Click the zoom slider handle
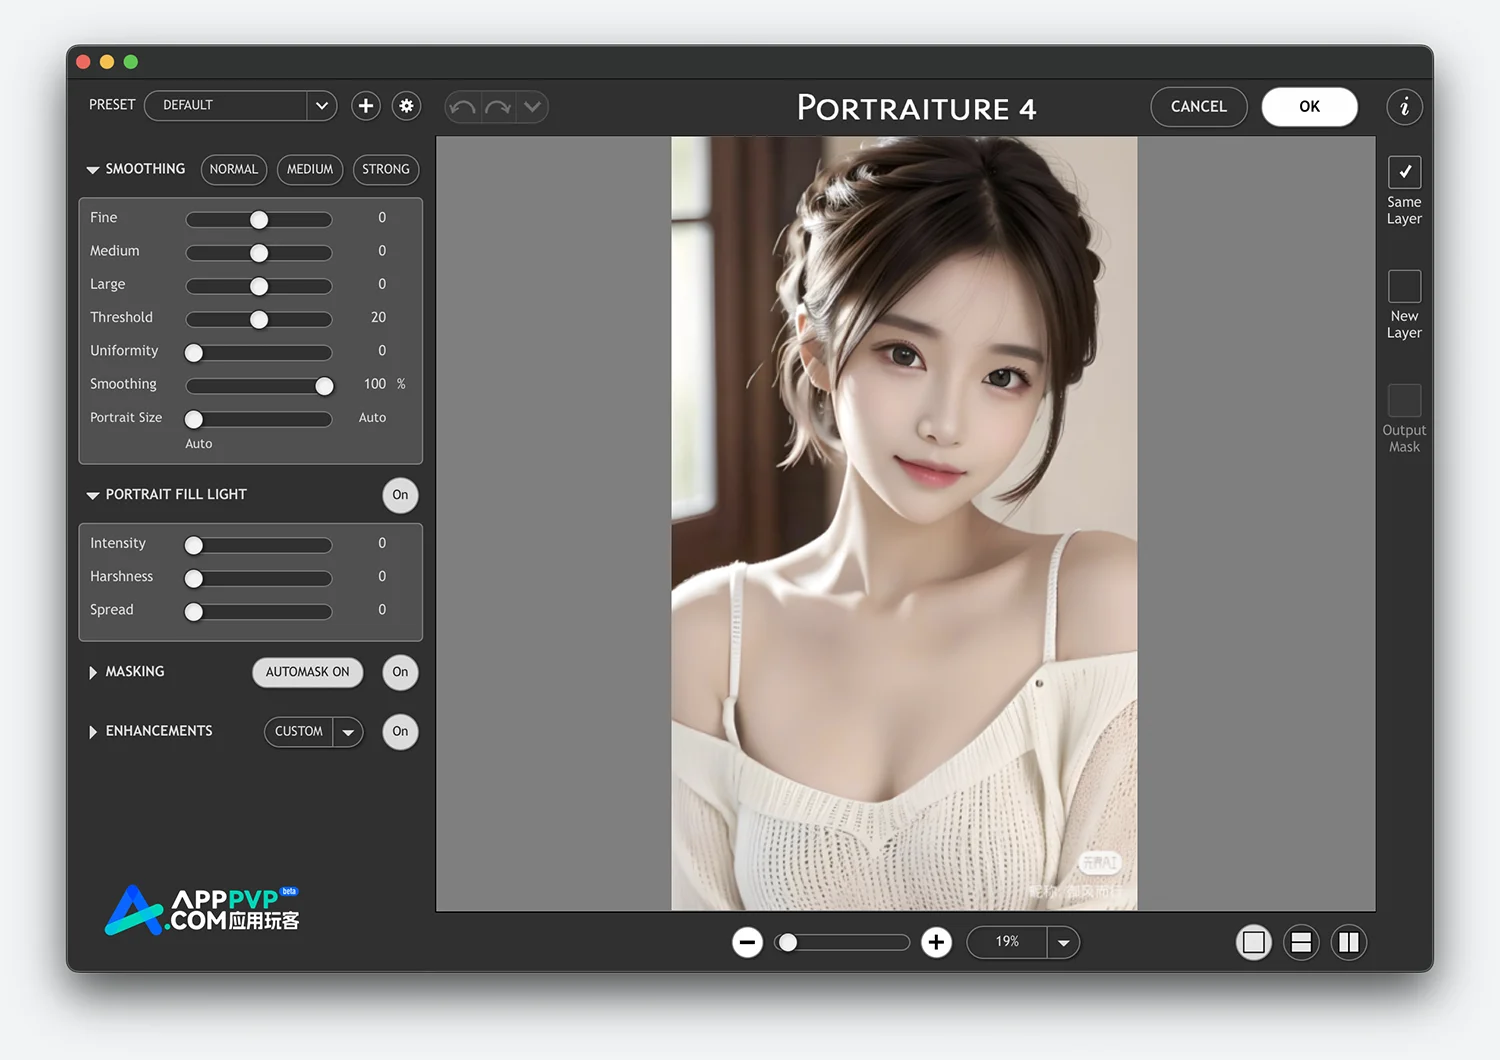The width and height of the screenshot is (1500, 1060). coord(788,942)
